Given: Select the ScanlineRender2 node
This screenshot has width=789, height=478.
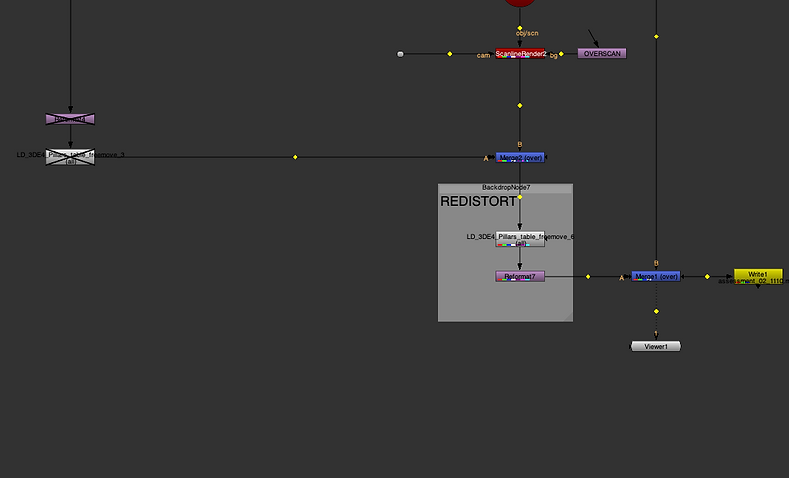Looking at the screenshot, I should coord(520,53).
